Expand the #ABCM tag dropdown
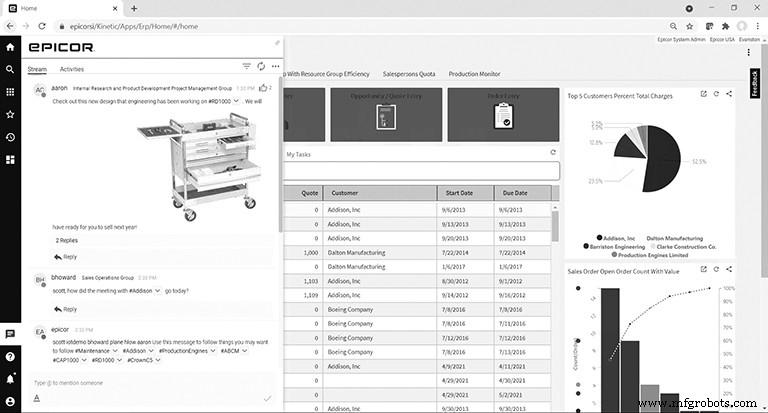The height and width of the screenshot is (413, 768). (244, 351)
